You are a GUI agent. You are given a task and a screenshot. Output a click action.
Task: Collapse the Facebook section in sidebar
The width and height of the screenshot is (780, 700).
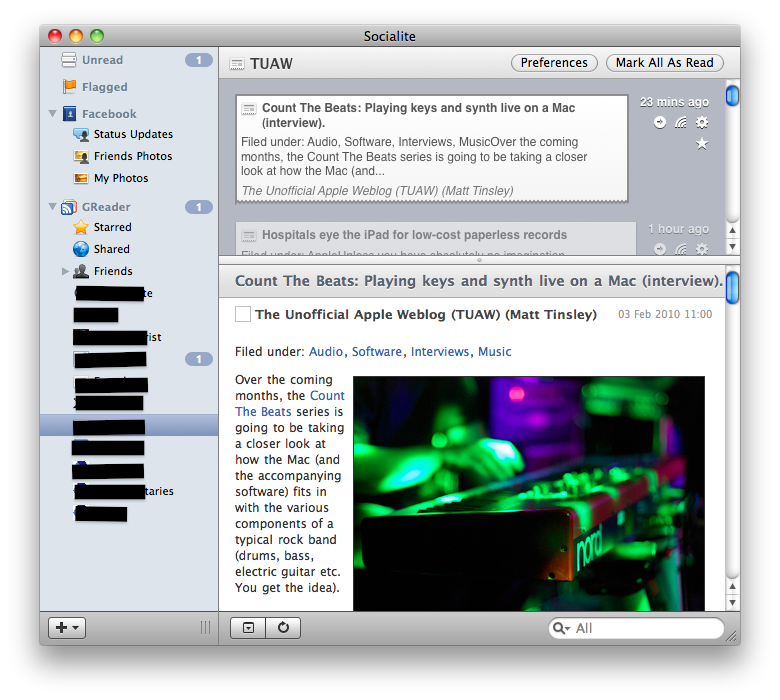click(52, 114)
